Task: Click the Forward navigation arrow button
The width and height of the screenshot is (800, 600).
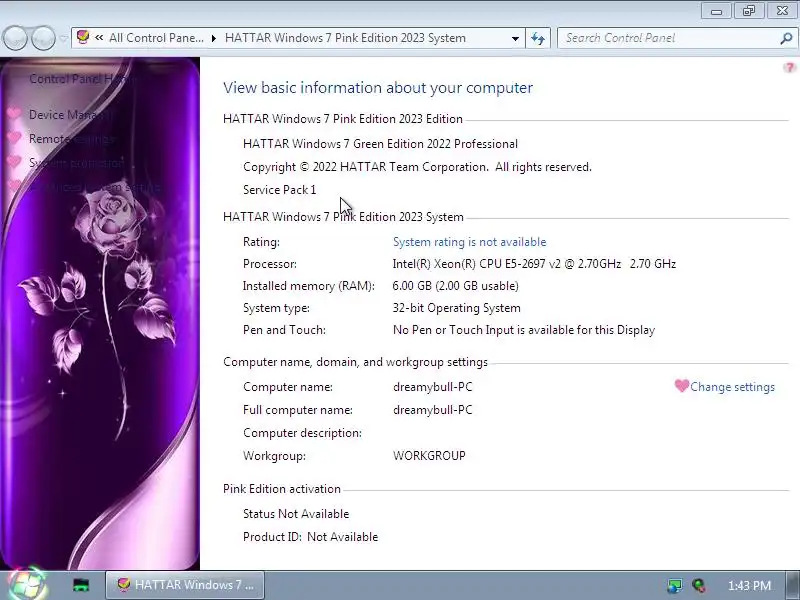Action: (43, 38)
